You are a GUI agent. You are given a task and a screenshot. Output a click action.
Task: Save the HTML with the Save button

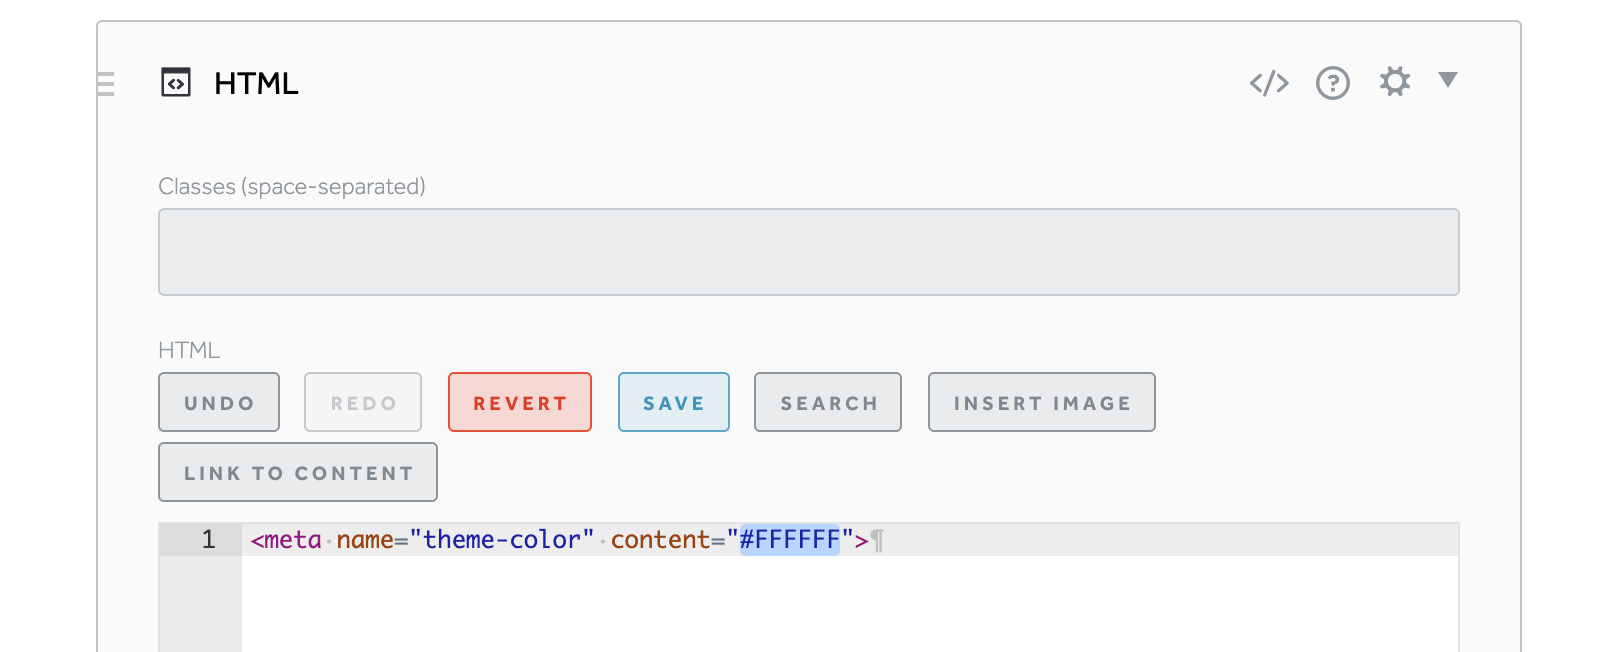[674, 402]
